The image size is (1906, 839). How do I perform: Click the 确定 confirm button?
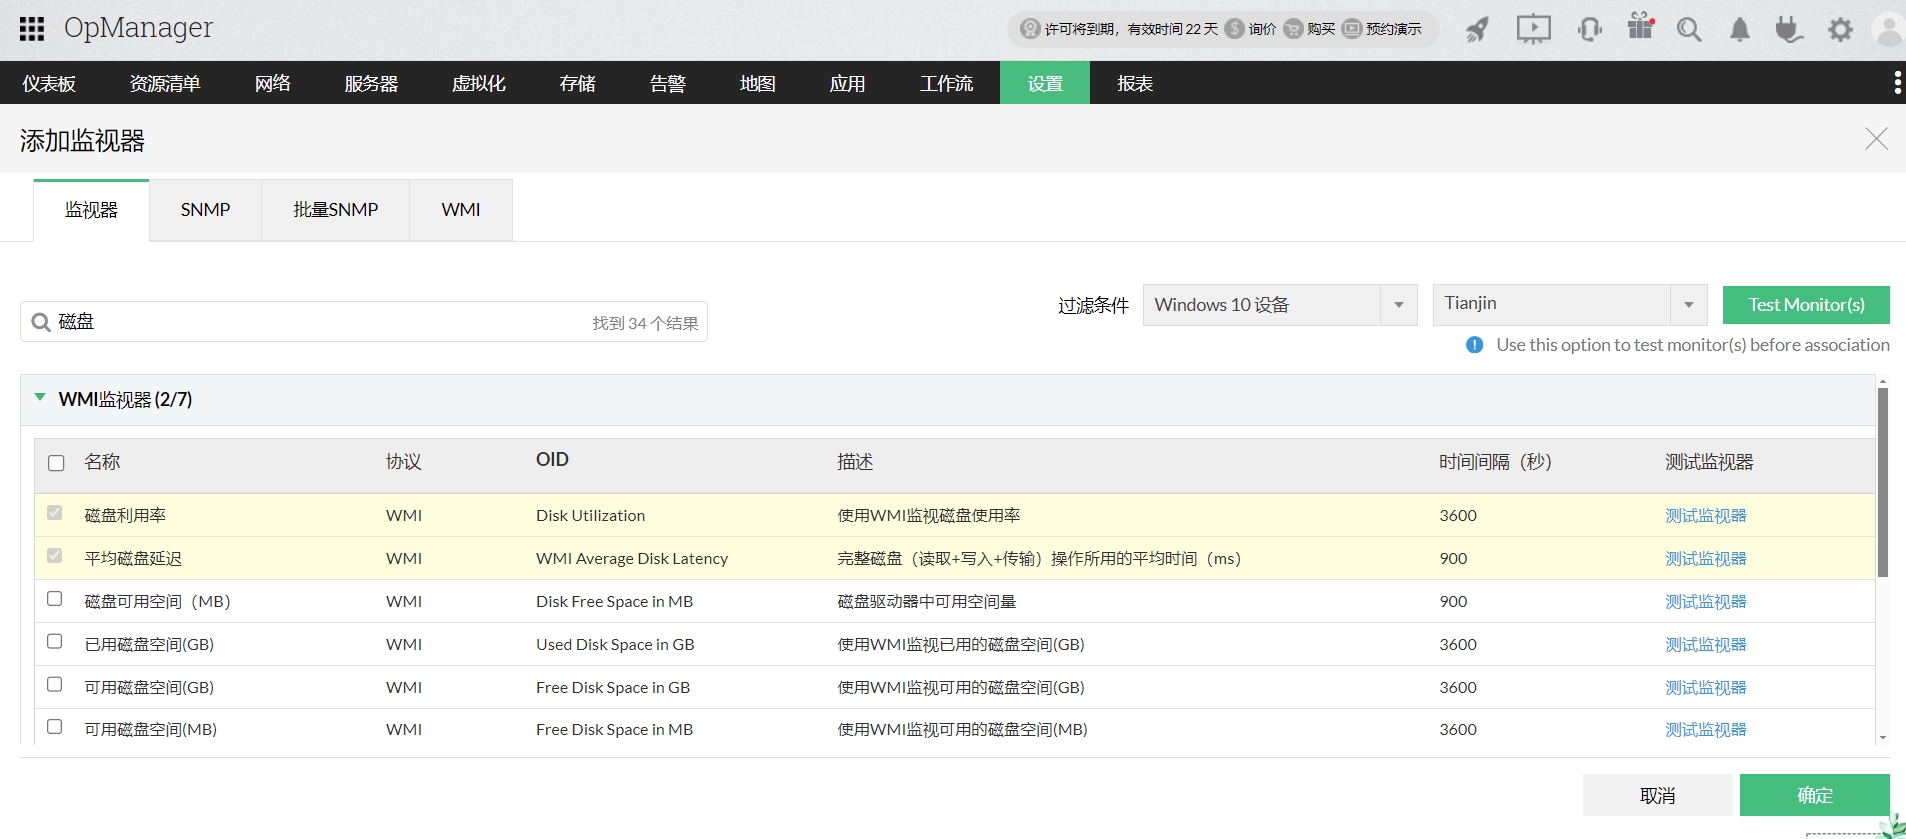pos(1815,795)
